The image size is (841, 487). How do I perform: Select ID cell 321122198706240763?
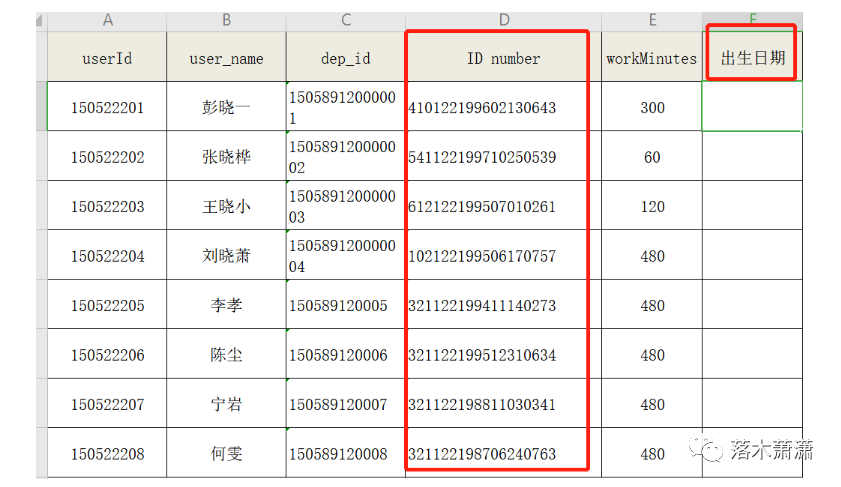coord(503,453)
